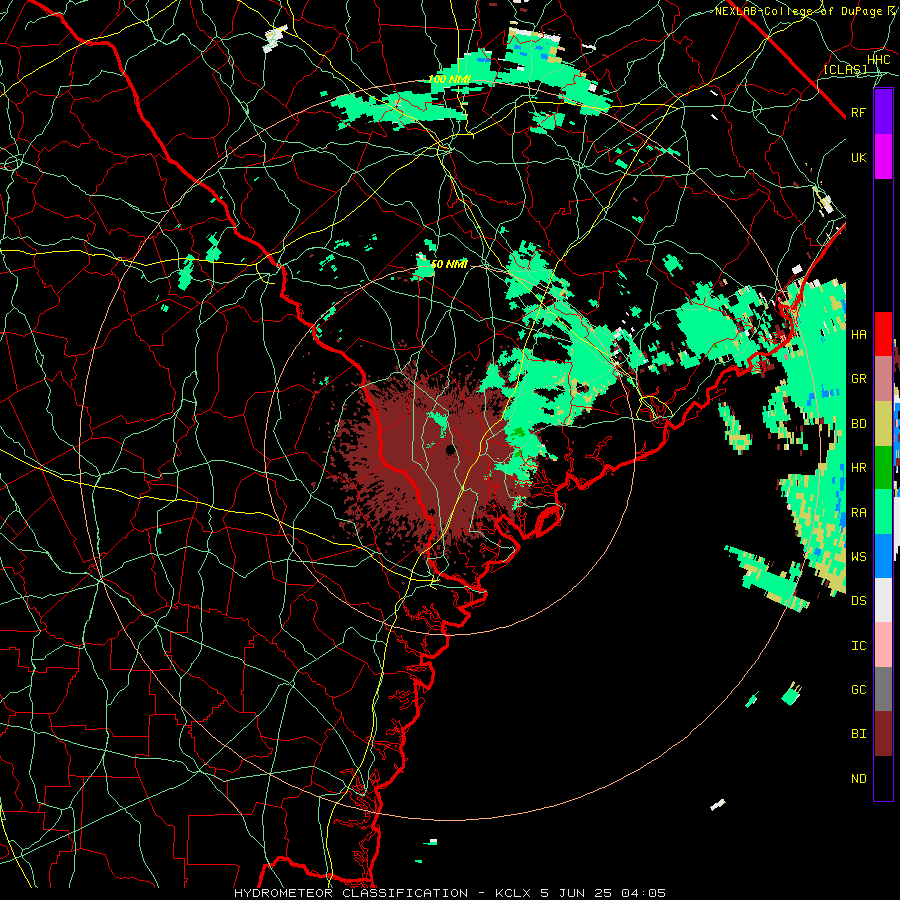Click the BD legend label
Screen dimensions: 900x900
pos(859,424)
